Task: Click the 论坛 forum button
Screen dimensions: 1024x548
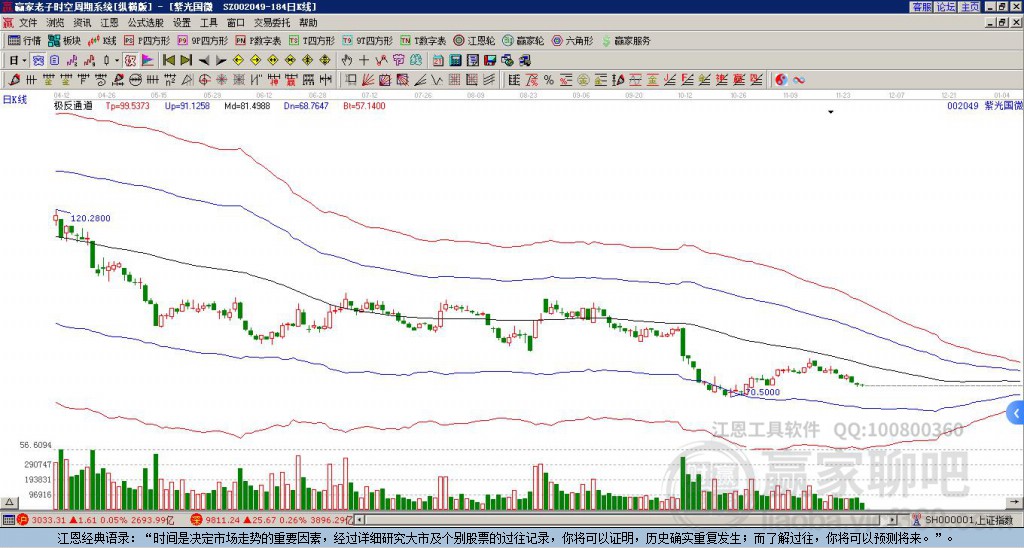Action: [945, 7]
